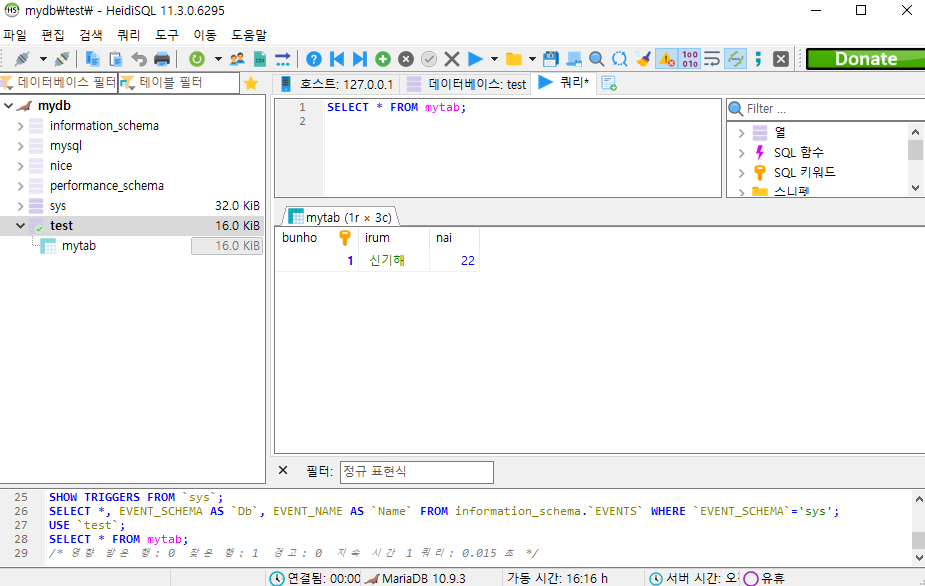The height and width of the screenshot is (586, 925).
Task: Toggle the green highlighted linked arrows icon
Action: pyautogui.click(x=735, y=59)
